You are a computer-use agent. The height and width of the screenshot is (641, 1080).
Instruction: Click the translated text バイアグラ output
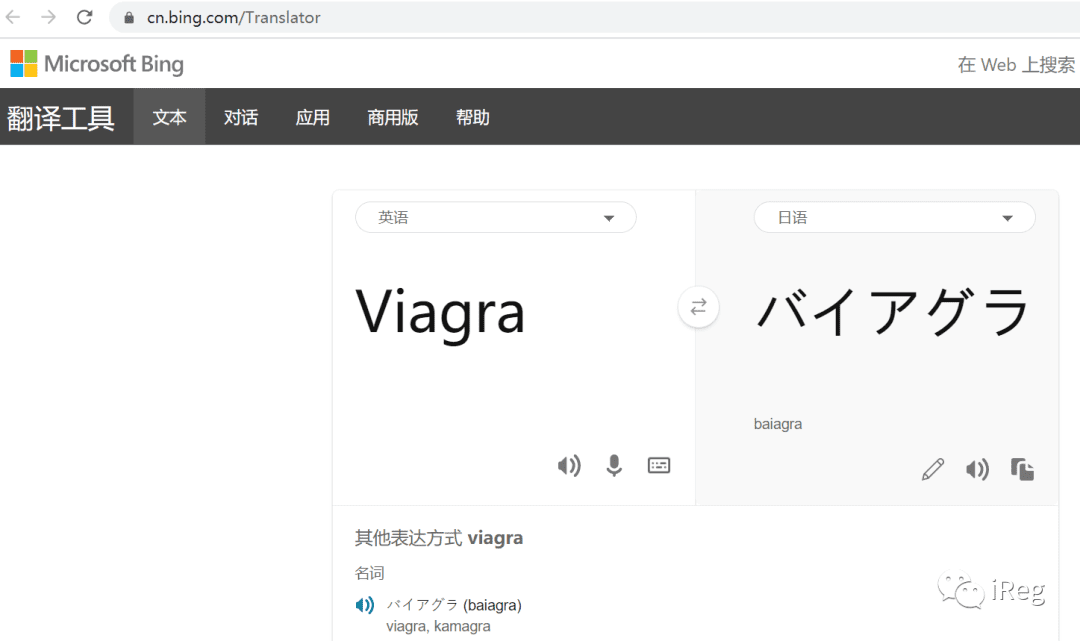click(x=893, y=312)
